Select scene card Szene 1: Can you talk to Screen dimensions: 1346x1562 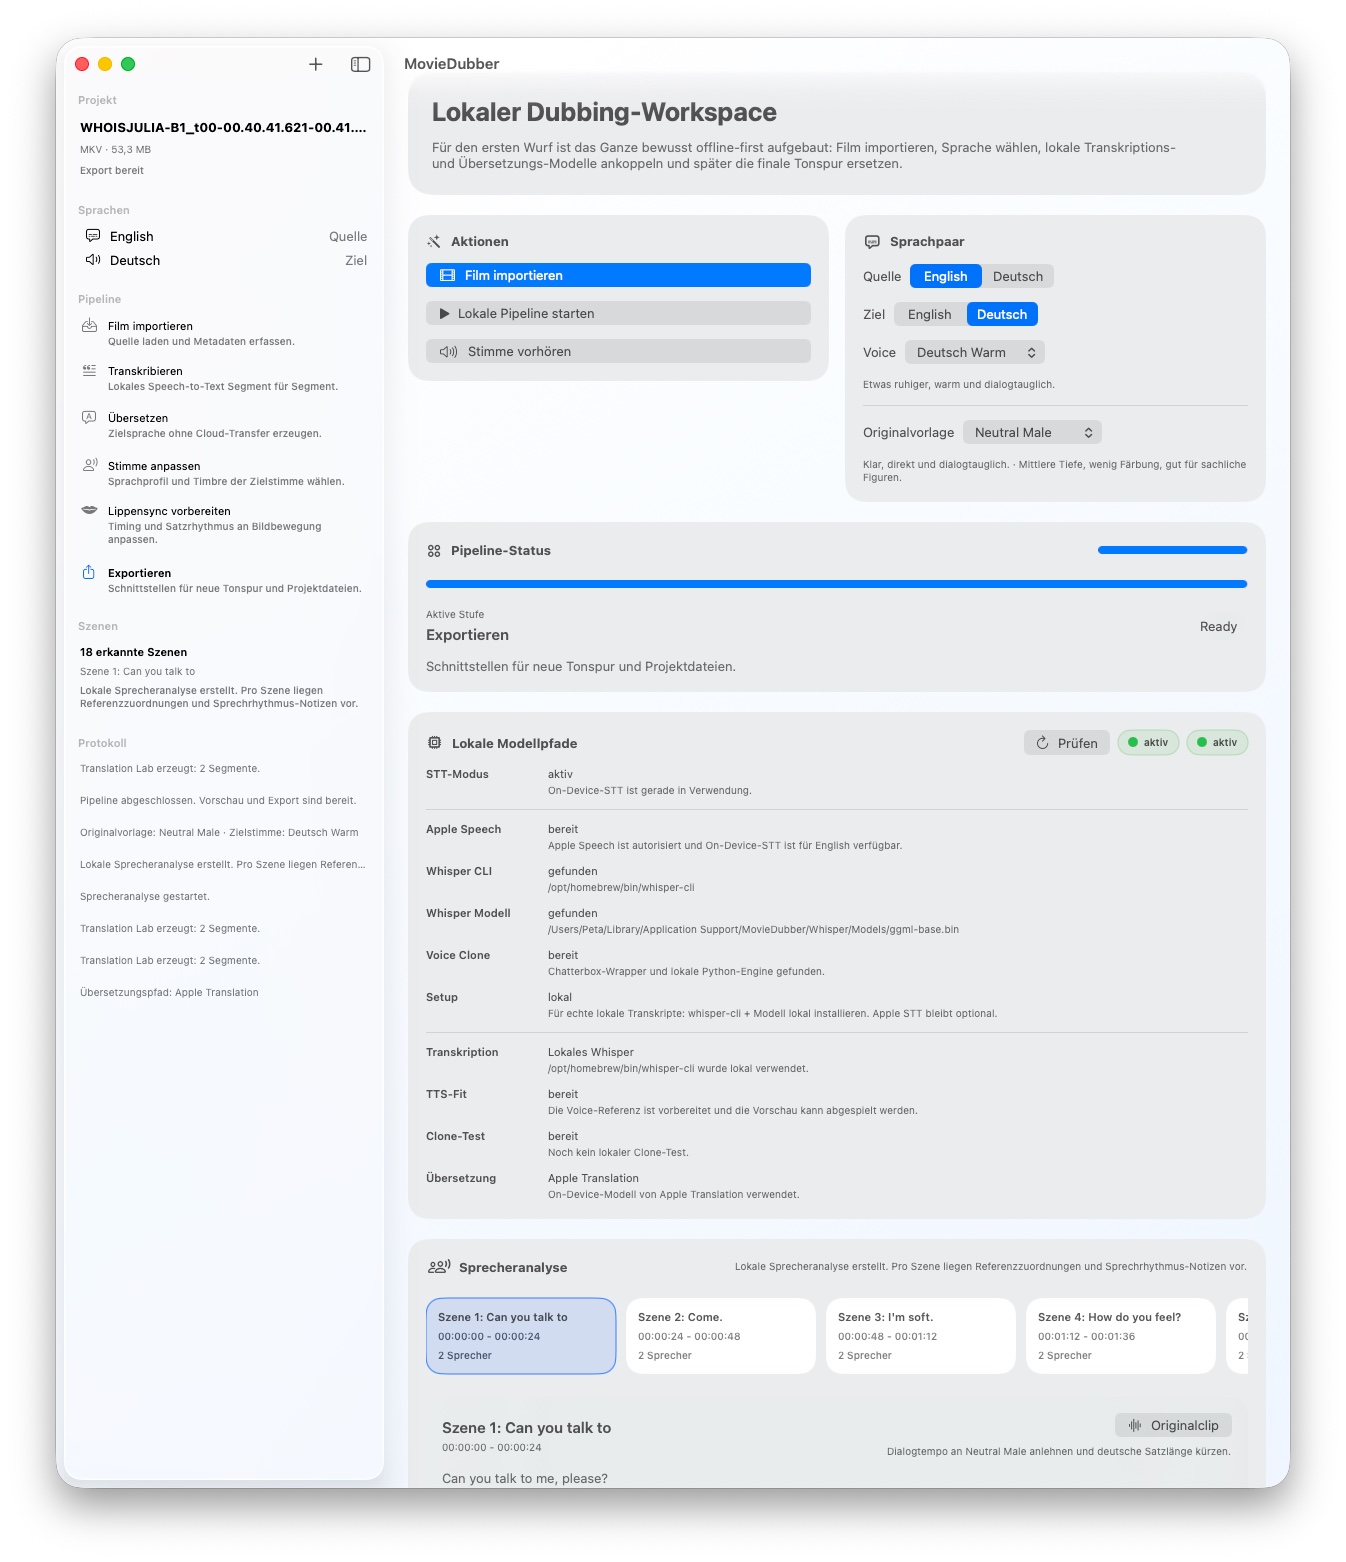tap(521, 1336)
